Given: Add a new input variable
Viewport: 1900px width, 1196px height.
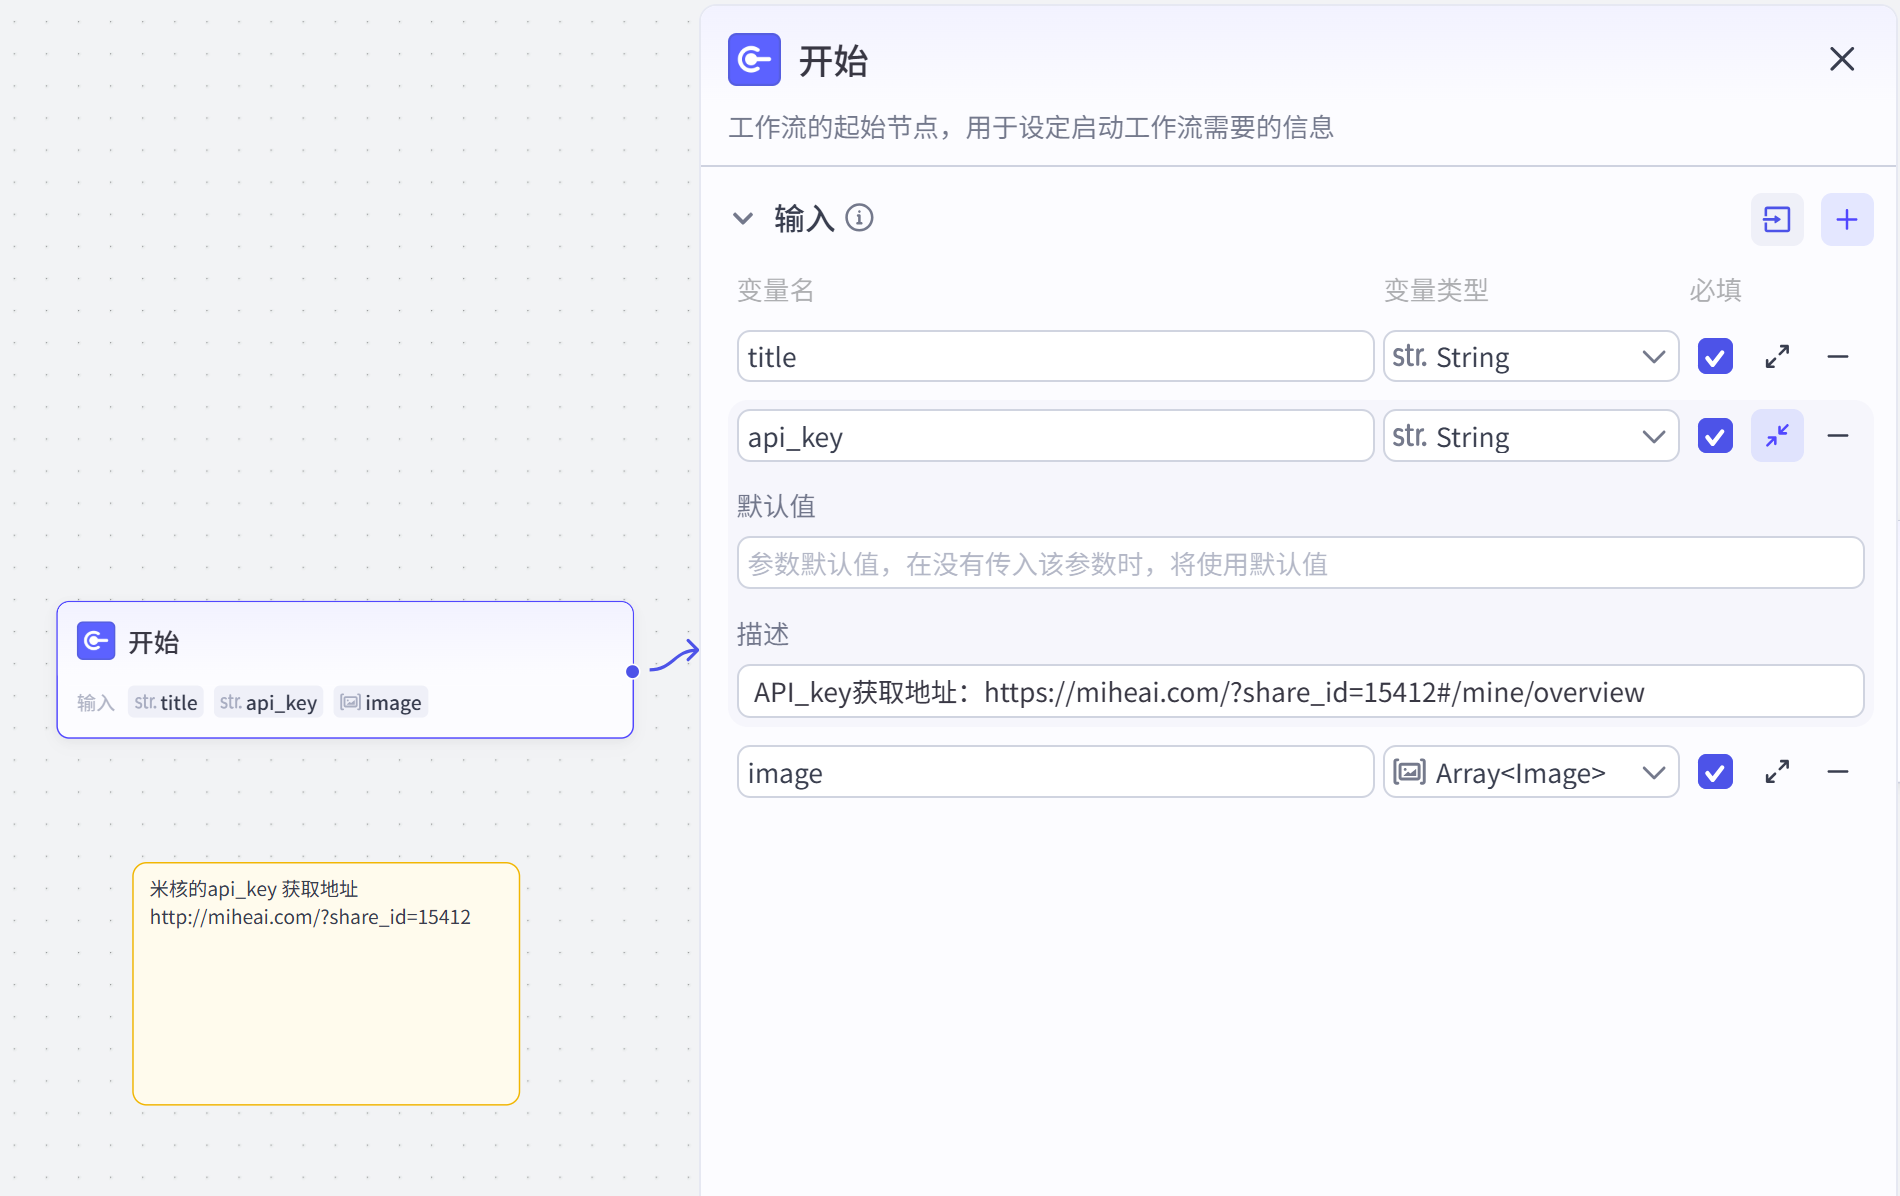Looking at the screenshot, I should [1847, 219].
